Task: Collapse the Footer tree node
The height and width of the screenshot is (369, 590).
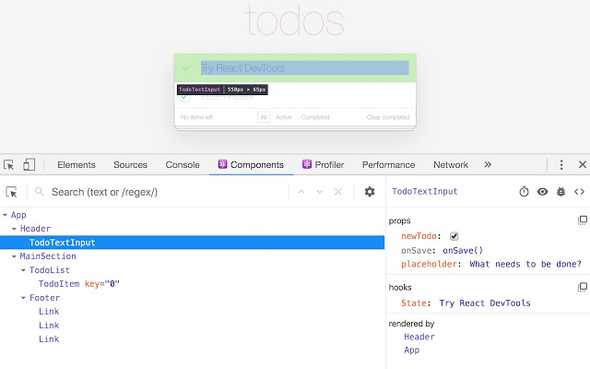Action: pyautogui.click(x=23, y=298)
